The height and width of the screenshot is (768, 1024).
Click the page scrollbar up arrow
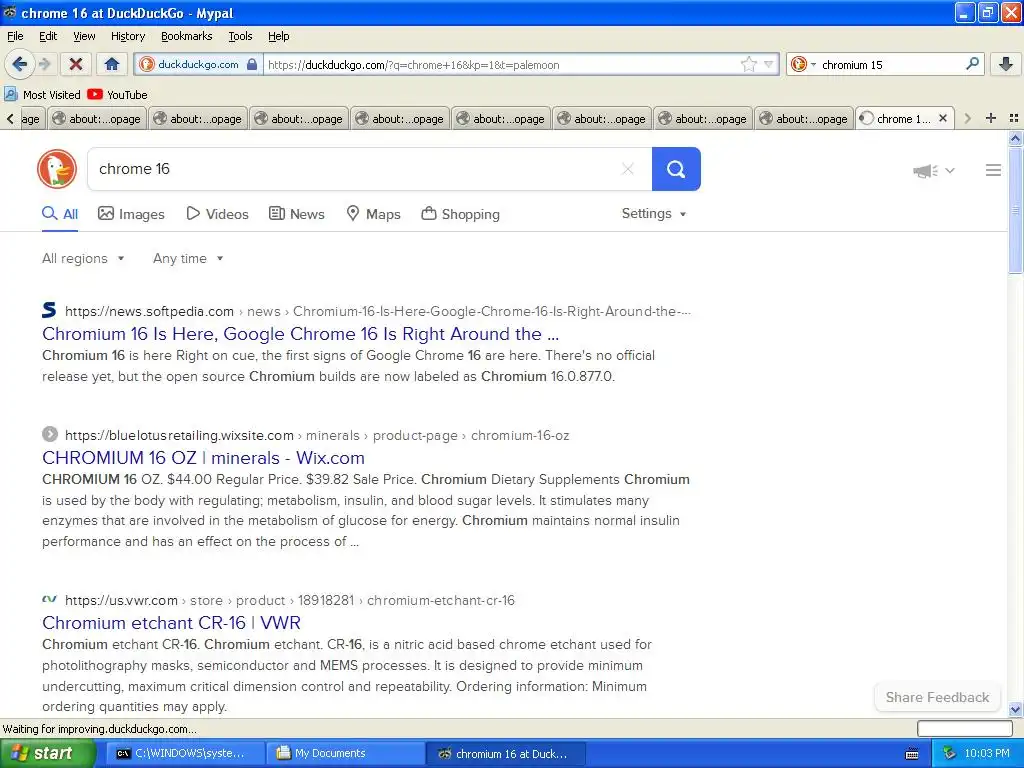click(x=1015, y=138)
